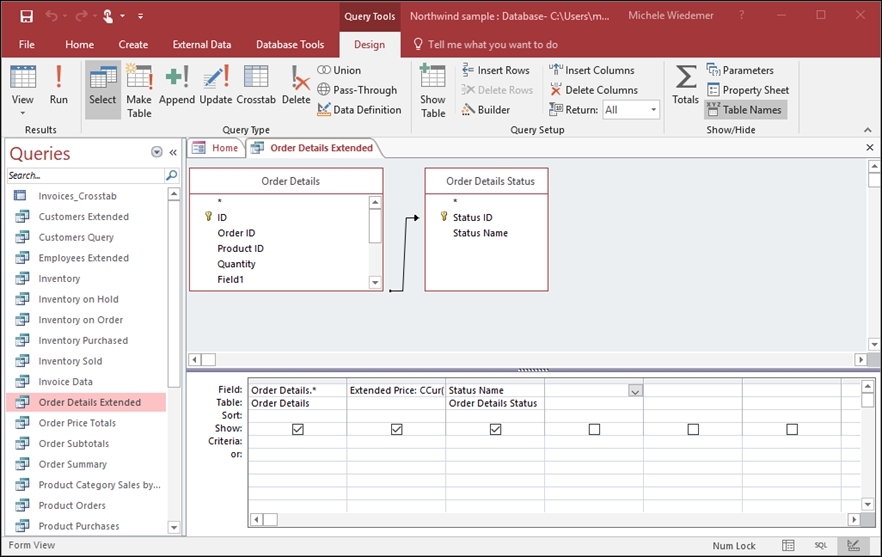Screen dimensions: 882x557
Task: Open the Microsoft Access Help question mark
Action: point(741,16)
